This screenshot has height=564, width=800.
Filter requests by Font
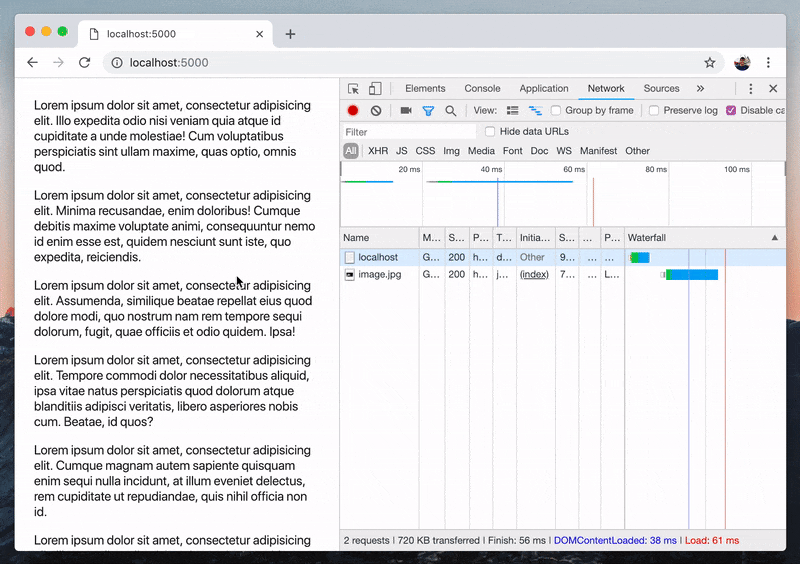coord(512,151)
